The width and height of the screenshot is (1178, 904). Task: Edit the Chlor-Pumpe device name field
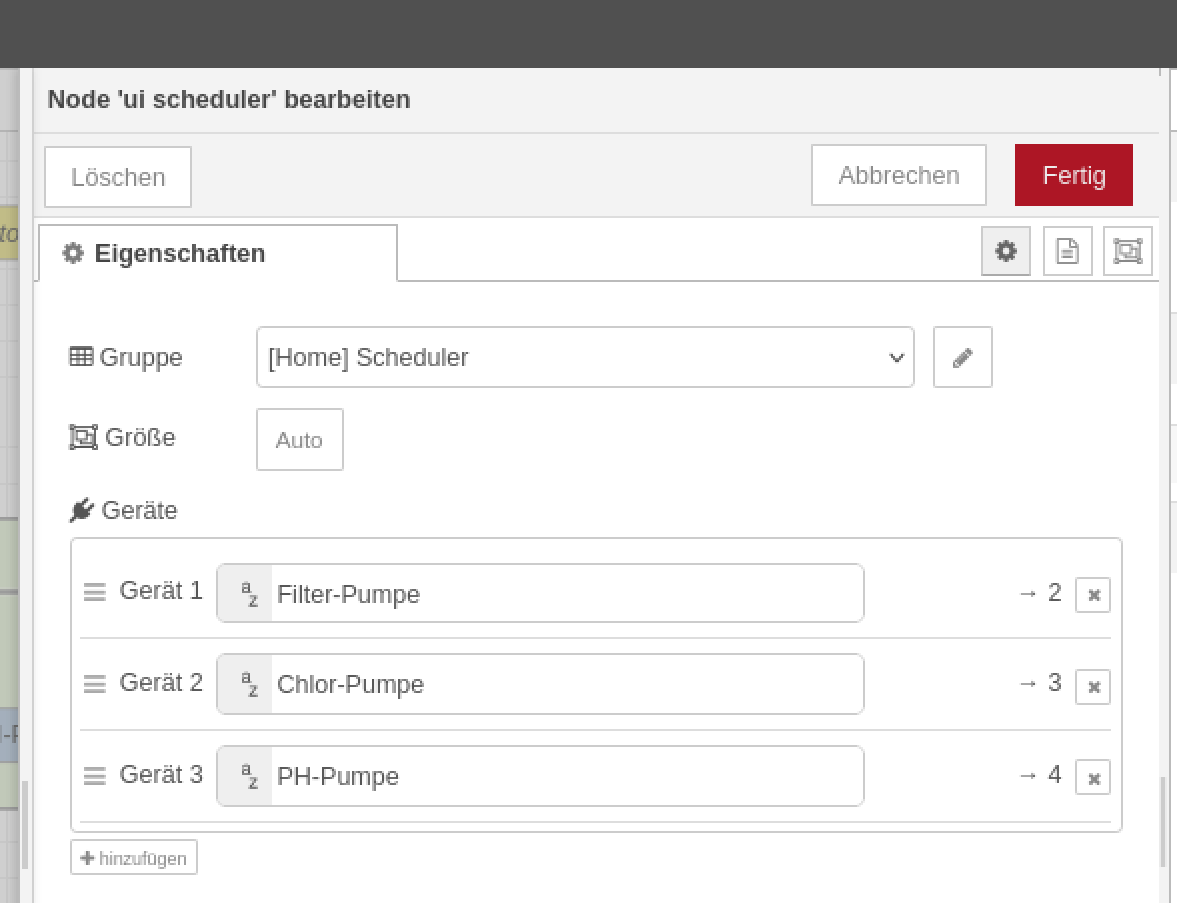pyautogui.click(x=567, y=685)
